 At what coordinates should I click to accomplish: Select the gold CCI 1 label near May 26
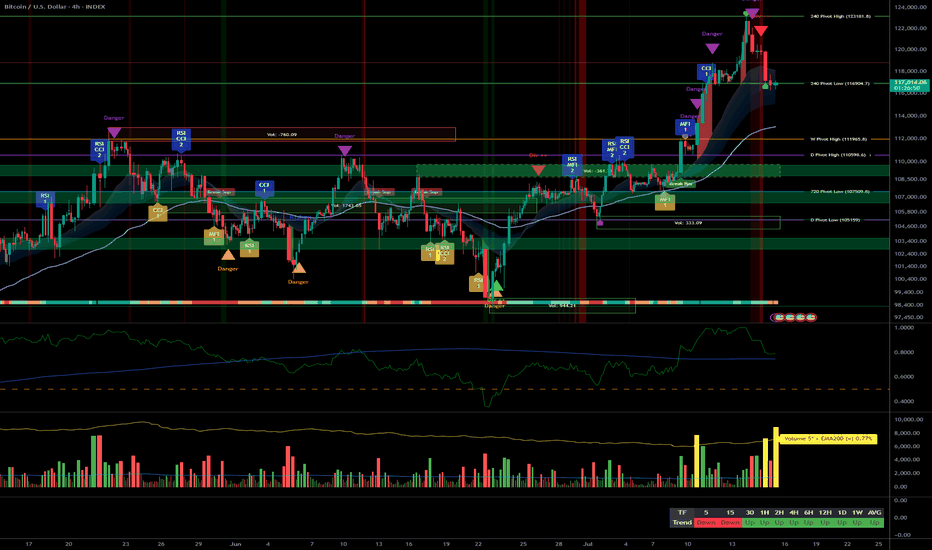[x=158, y=212]
